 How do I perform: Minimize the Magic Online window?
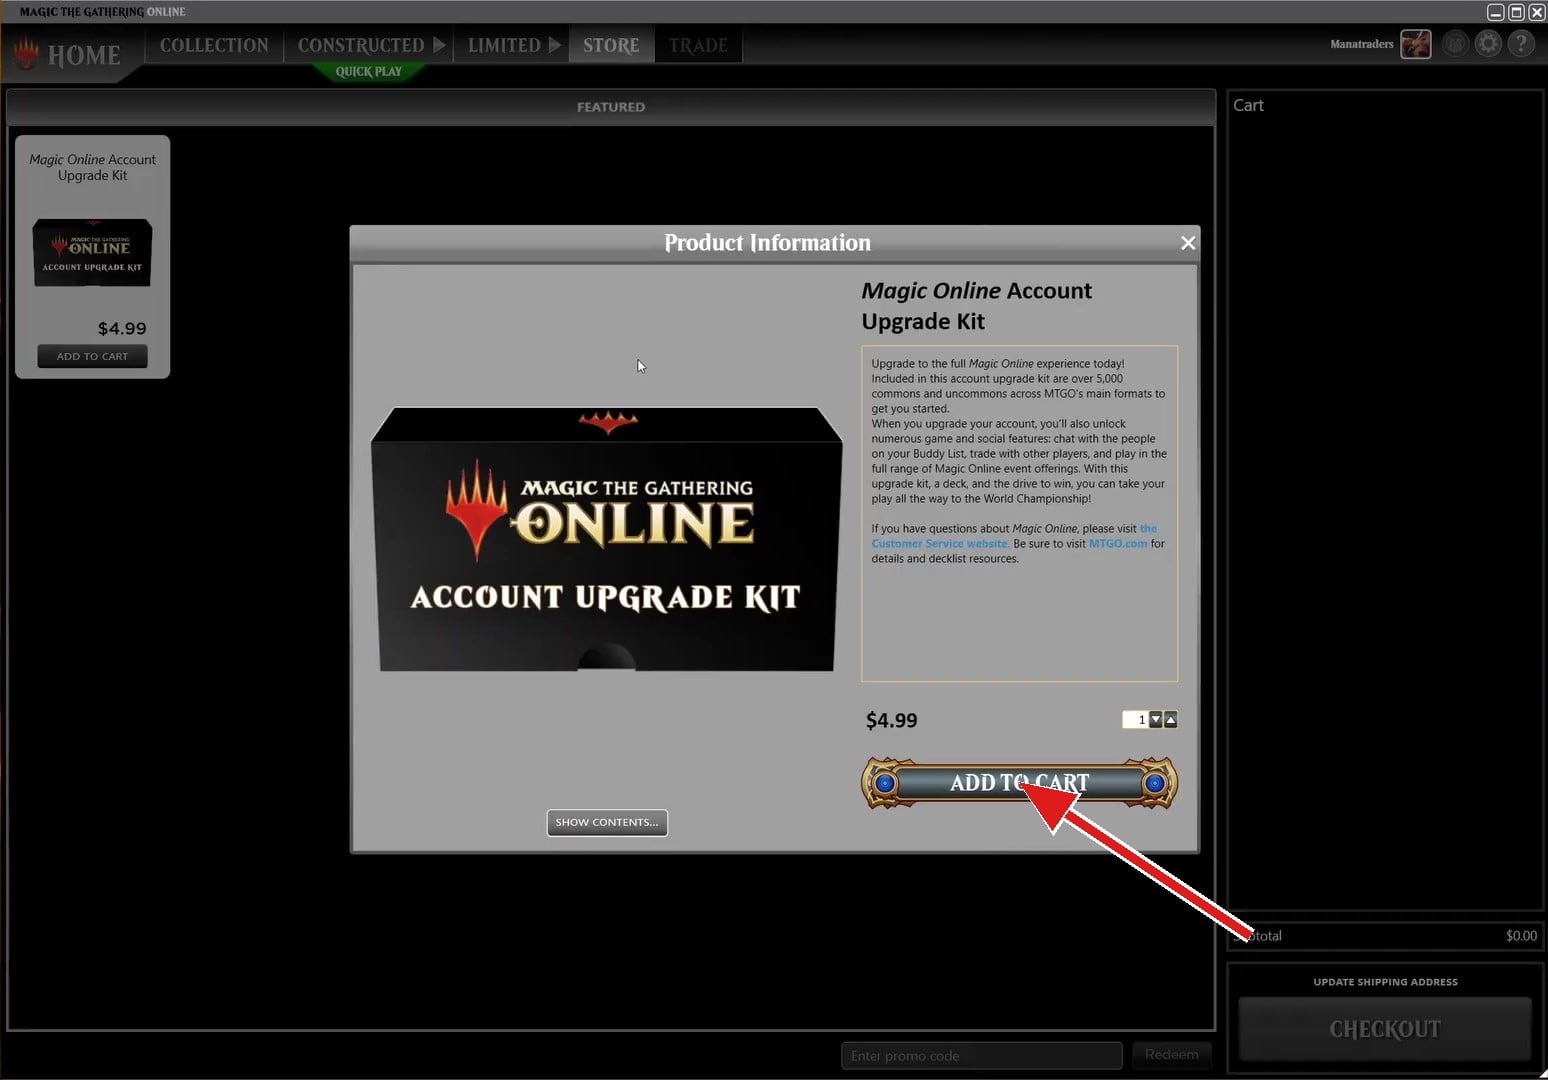[x=1496, y=12]
